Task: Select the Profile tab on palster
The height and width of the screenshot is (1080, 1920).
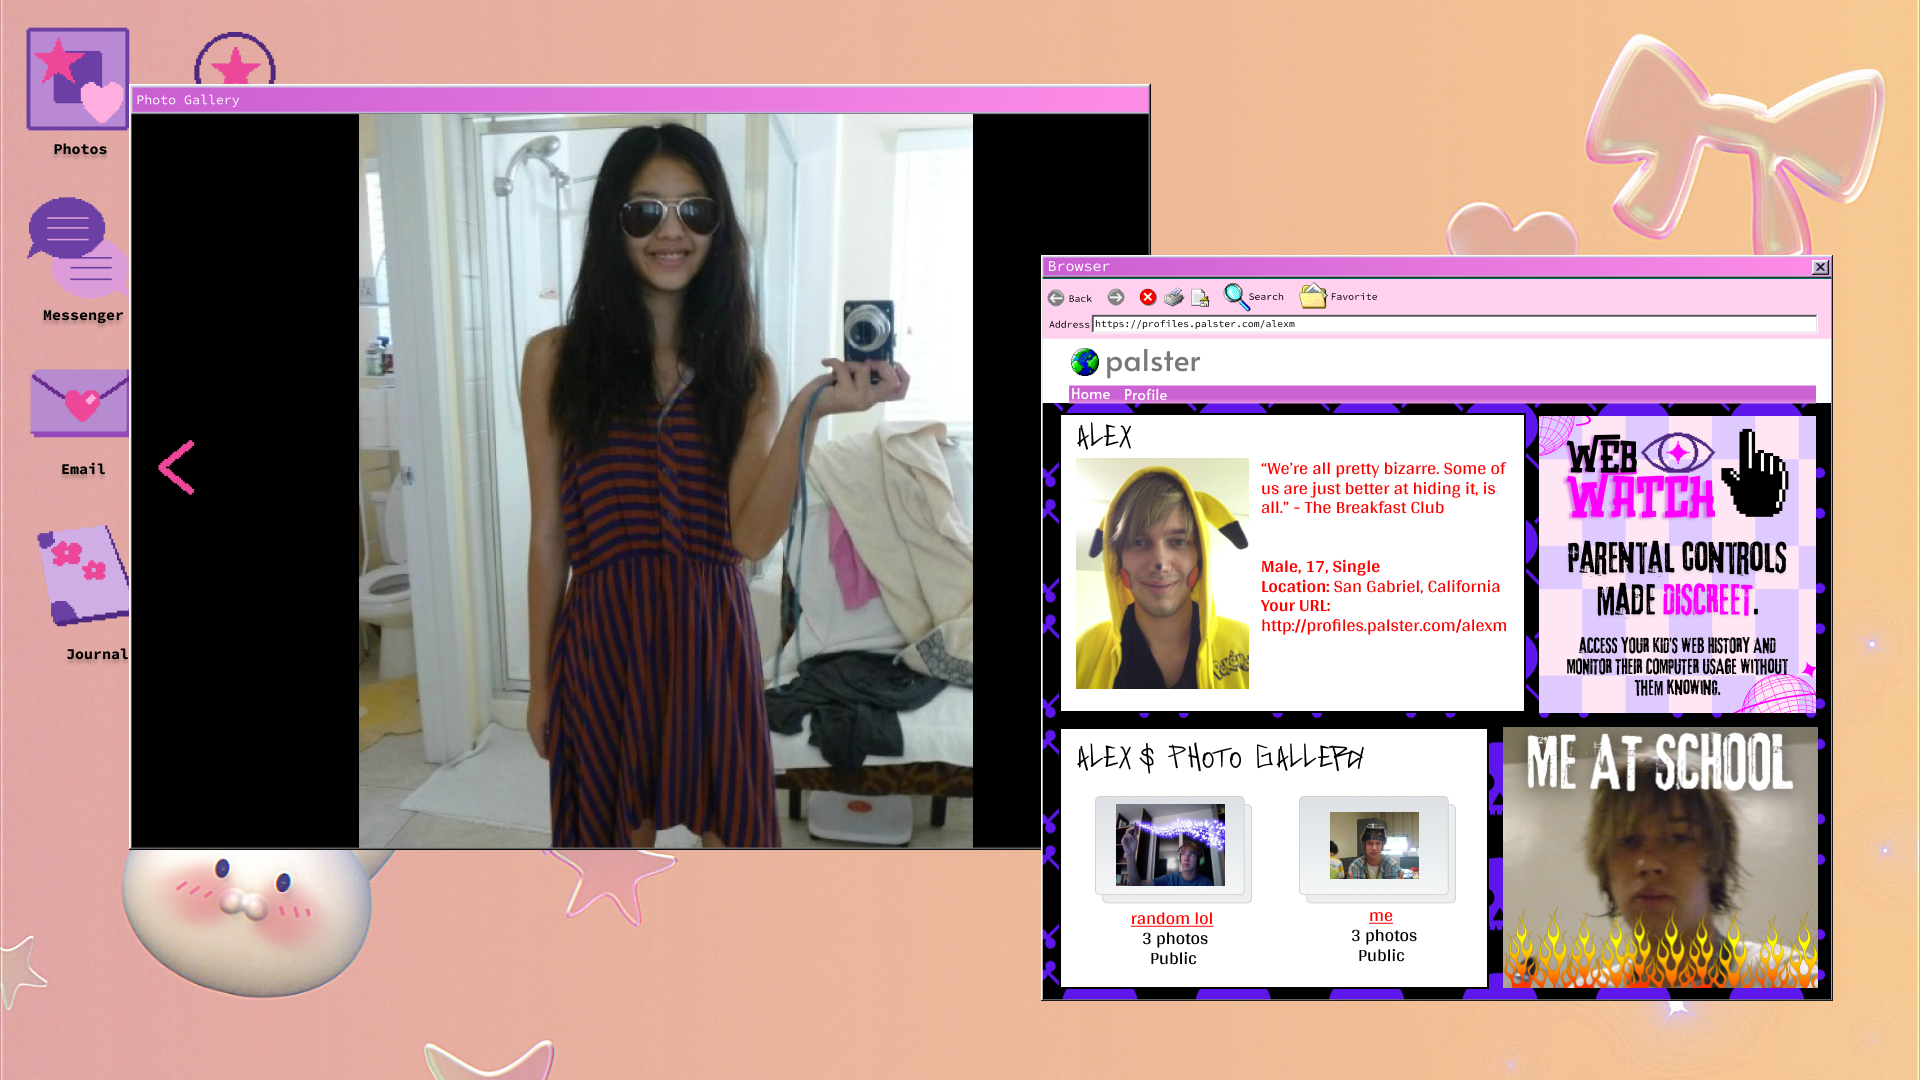Action: (x=1145, y=395)
